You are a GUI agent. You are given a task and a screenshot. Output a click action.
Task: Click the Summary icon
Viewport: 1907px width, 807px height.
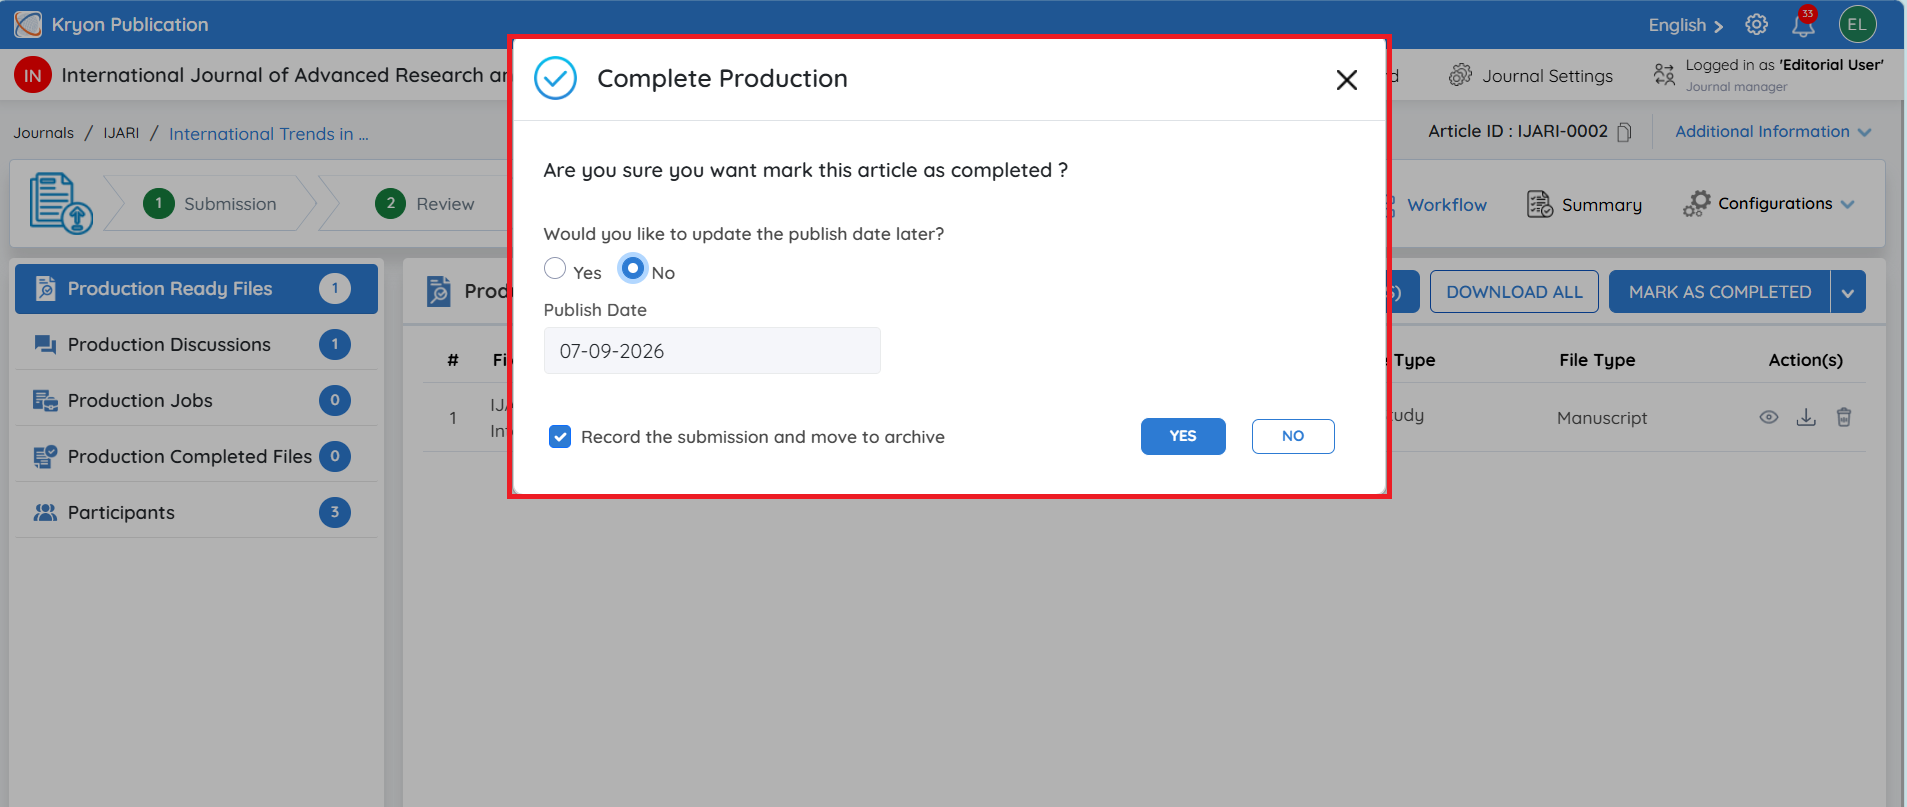coord(1539,204)
